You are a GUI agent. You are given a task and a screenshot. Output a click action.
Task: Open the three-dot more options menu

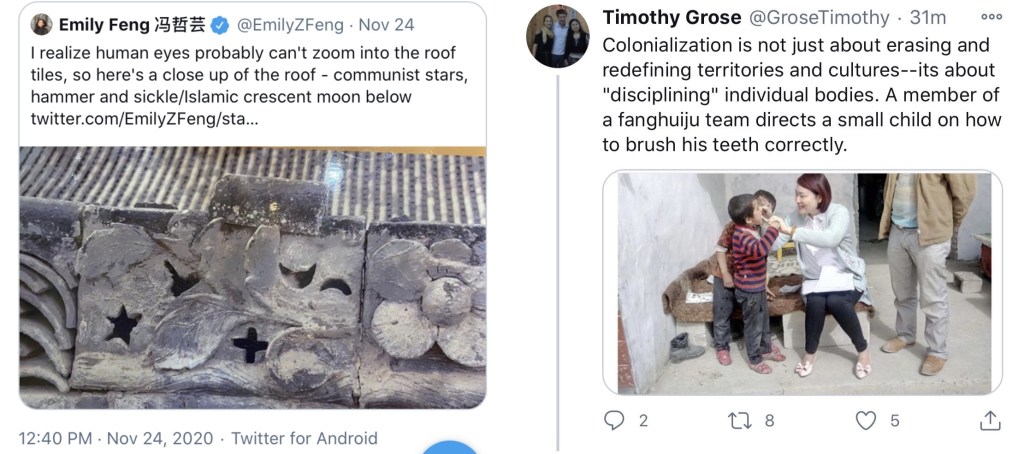[x=991, y=17]
